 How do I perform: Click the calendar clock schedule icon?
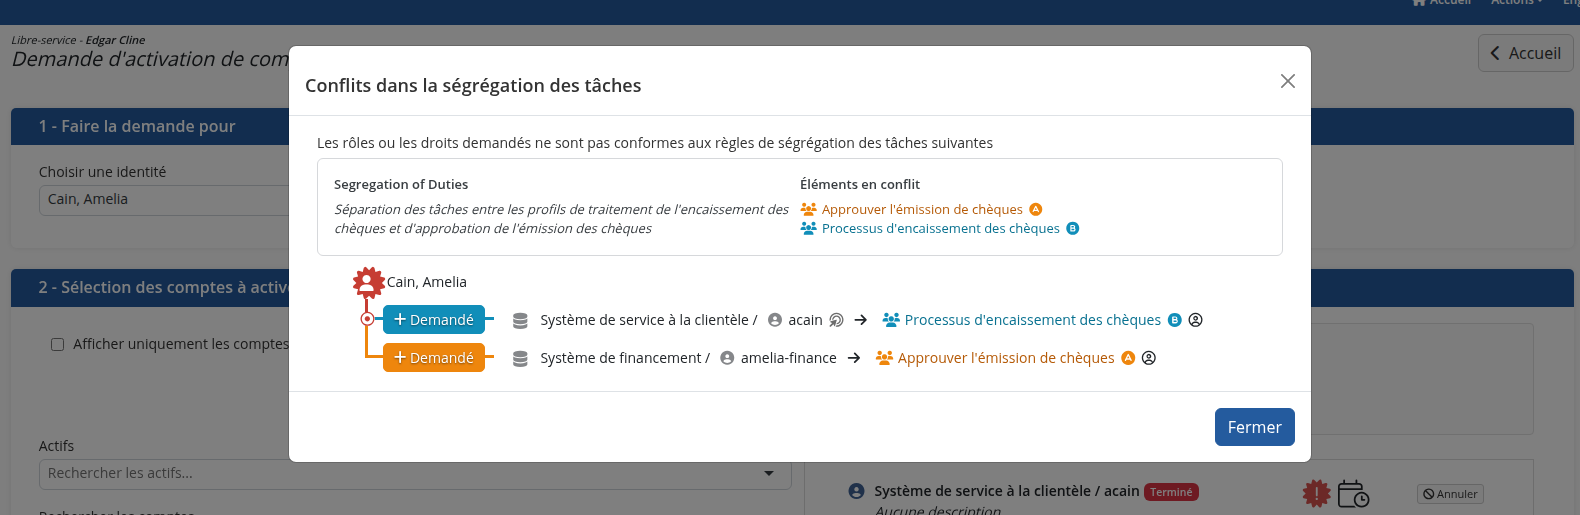click(x=1353, y=493)
